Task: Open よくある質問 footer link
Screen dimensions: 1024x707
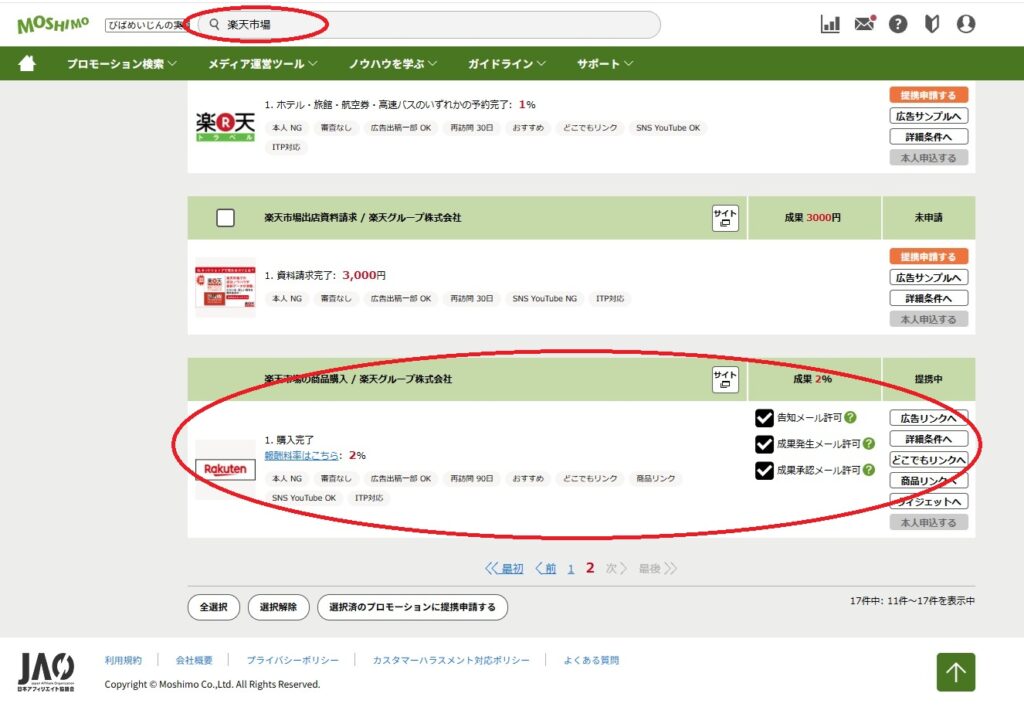Action: pos(591,660)
